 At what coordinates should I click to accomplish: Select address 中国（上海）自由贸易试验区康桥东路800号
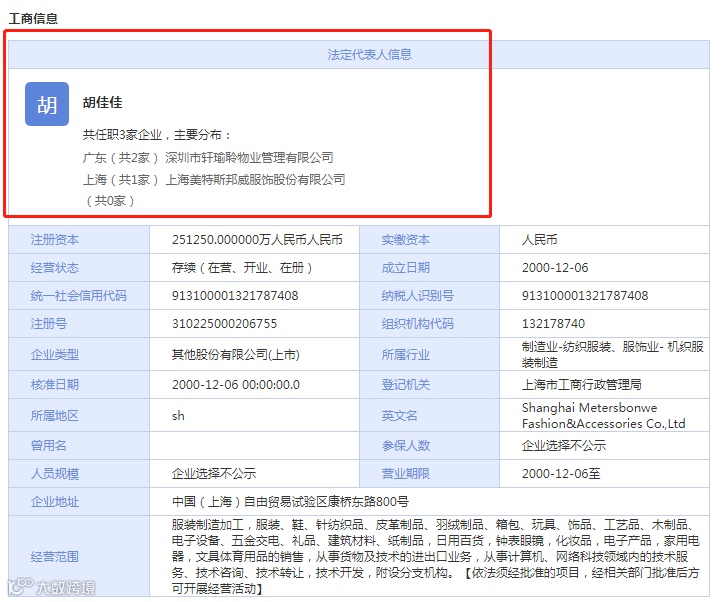click(290, 502)
